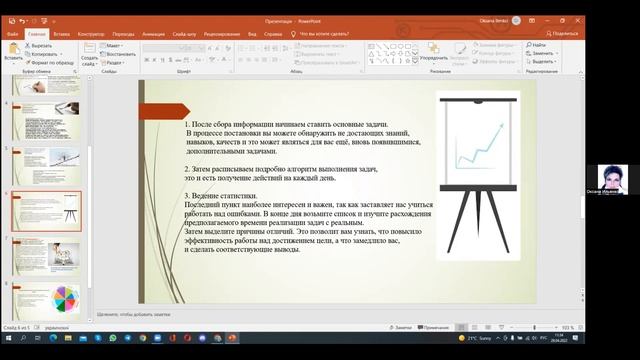Click Reset (Восстановить) slide button
This screenshot has width=640, height=360.
coord(118,54)
